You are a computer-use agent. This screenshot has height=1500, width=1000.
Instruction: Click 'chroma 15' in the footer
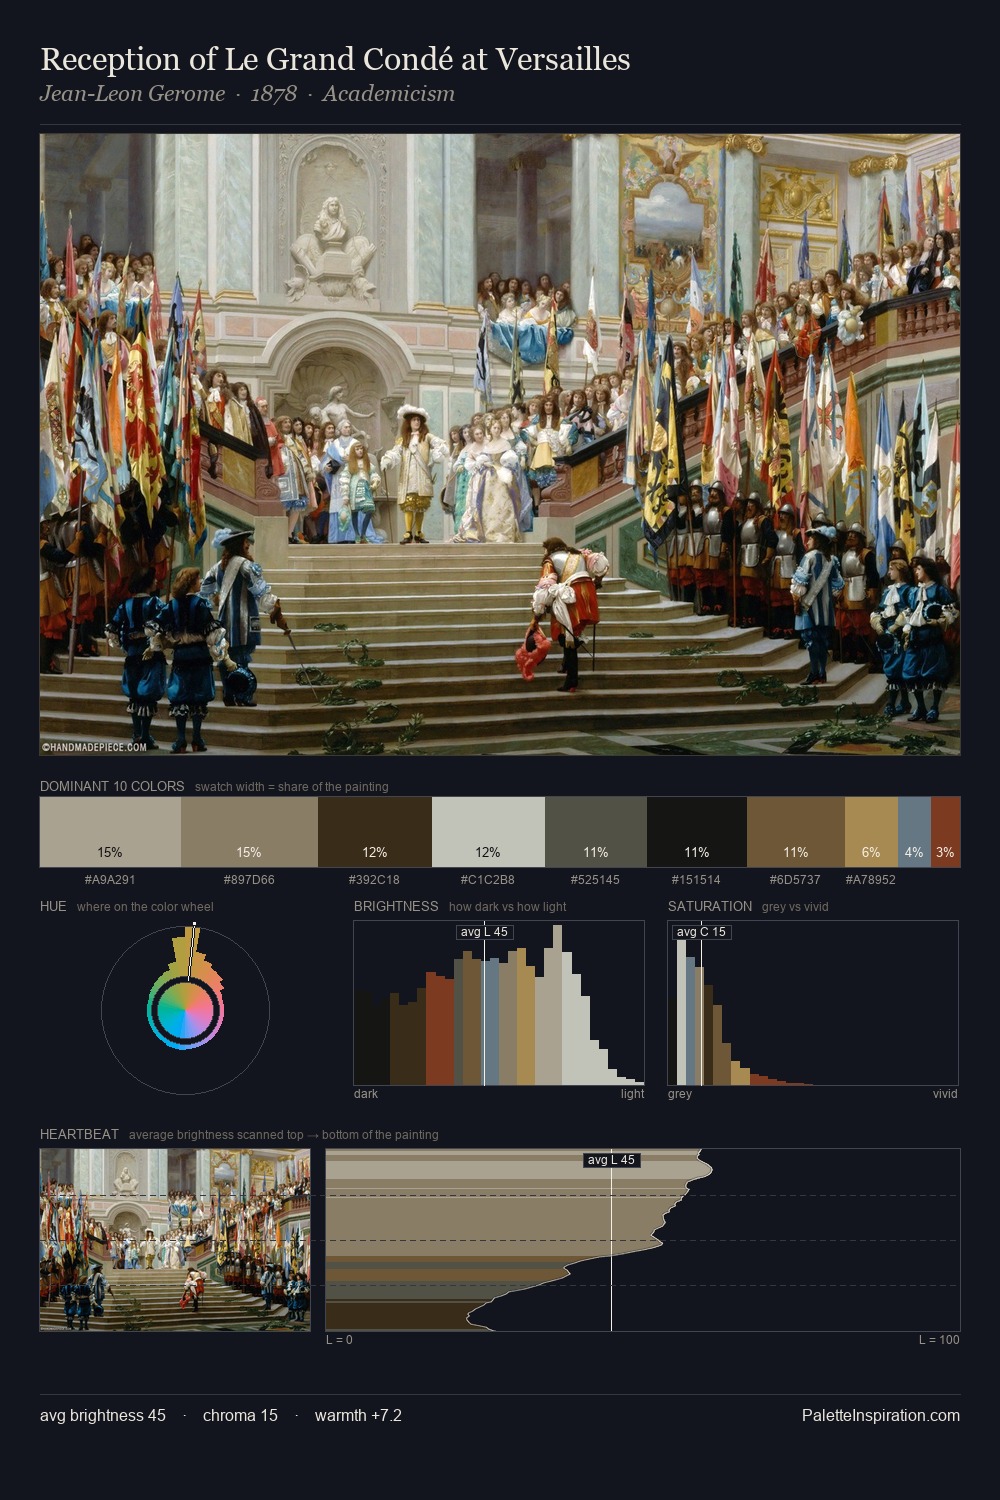point(240,1415)
